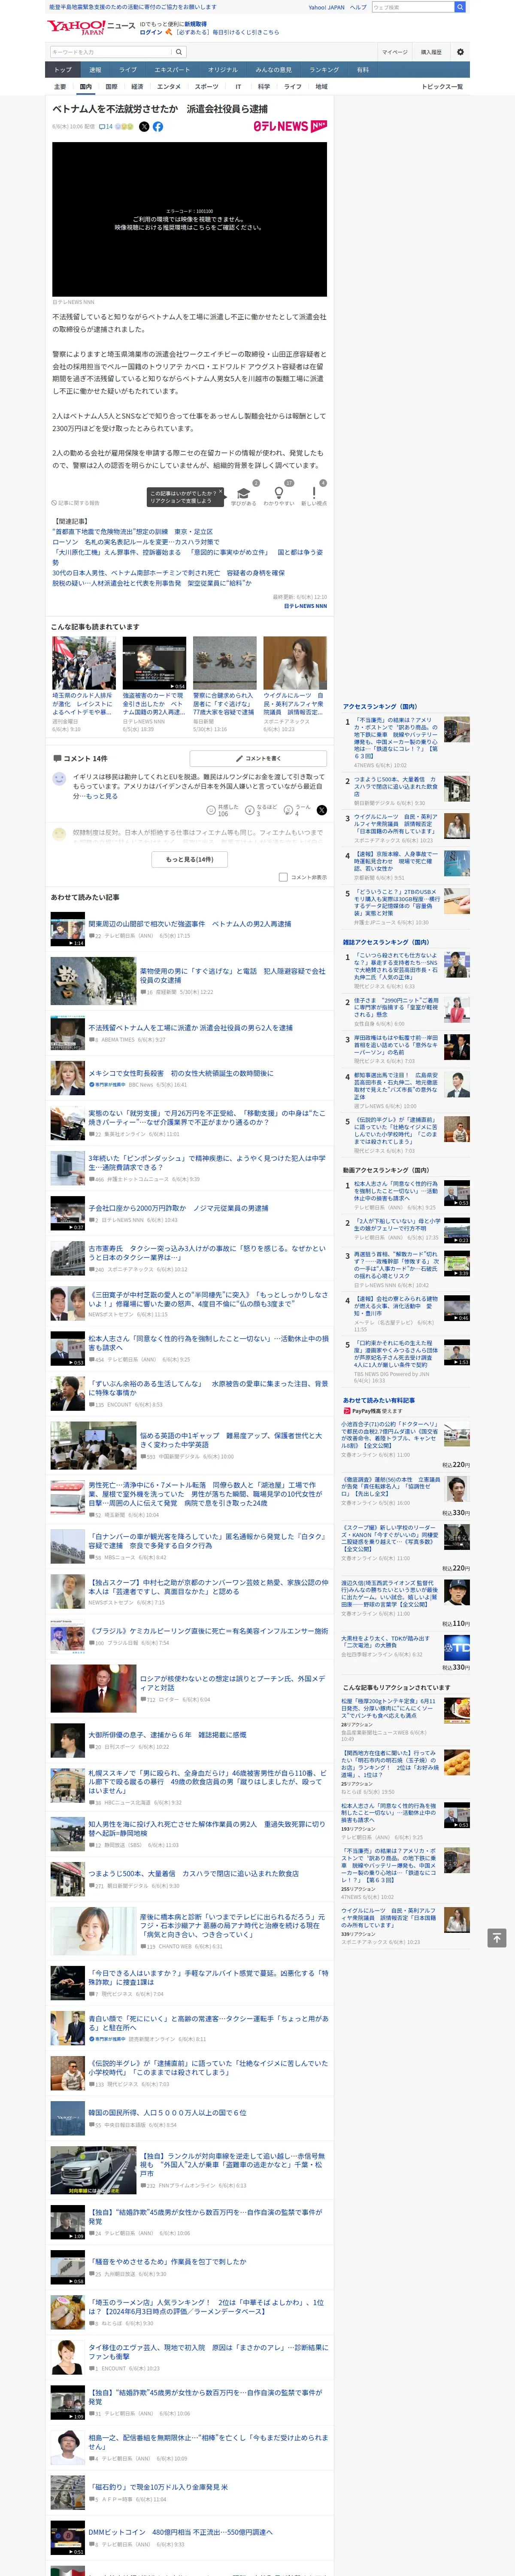Open the エンタメ category
Screen dimensions: 515x2576
(x=169, y=87)
